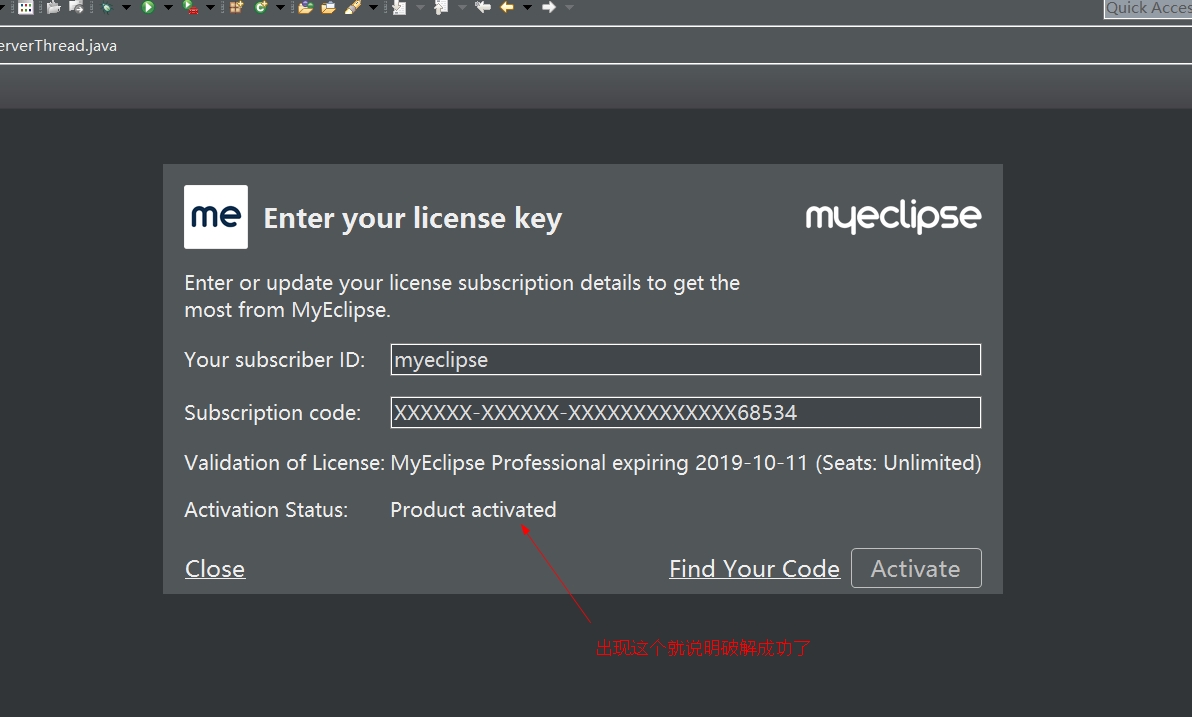1192x717 pixels.
Task: Click the Activate button
Action: (x=916, y=568)
